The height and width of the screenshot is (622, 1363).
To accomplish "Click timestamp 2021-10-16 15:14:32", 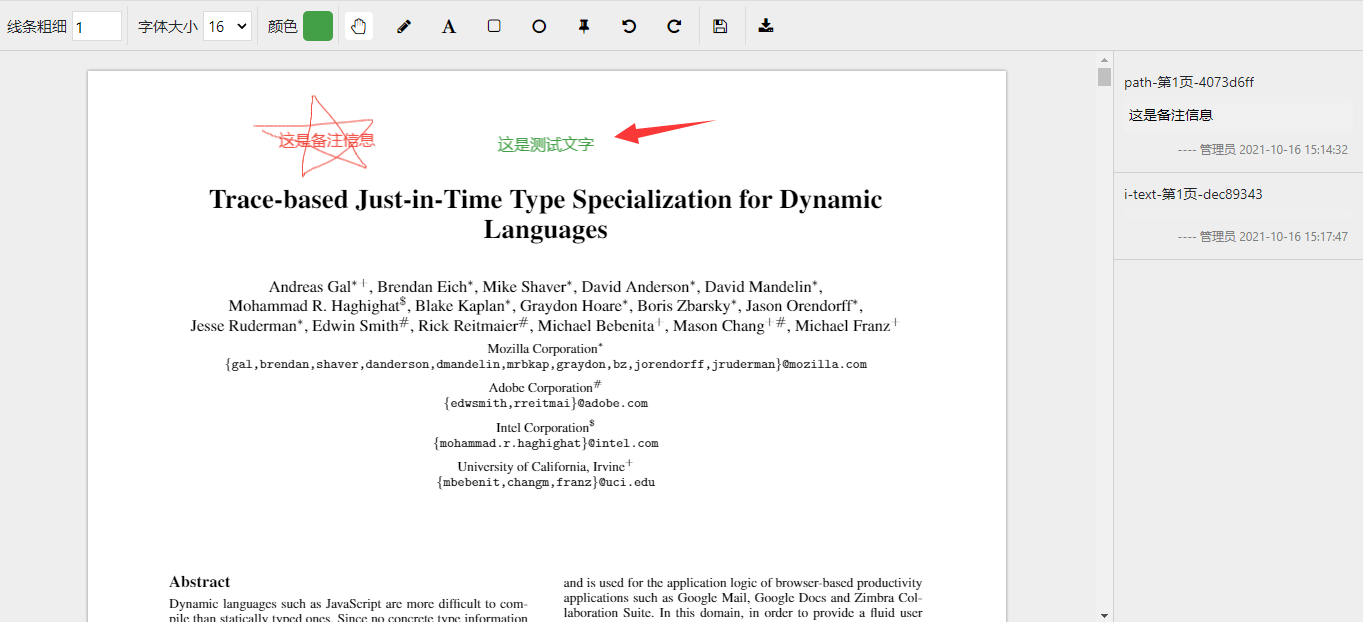I will pos(1293,150).
